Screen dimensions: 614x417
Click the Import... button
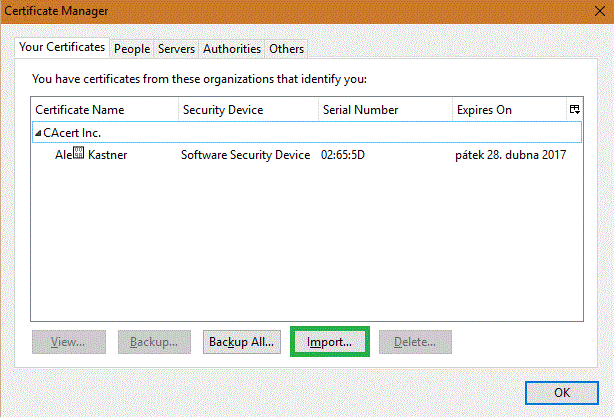click(329, 342)
